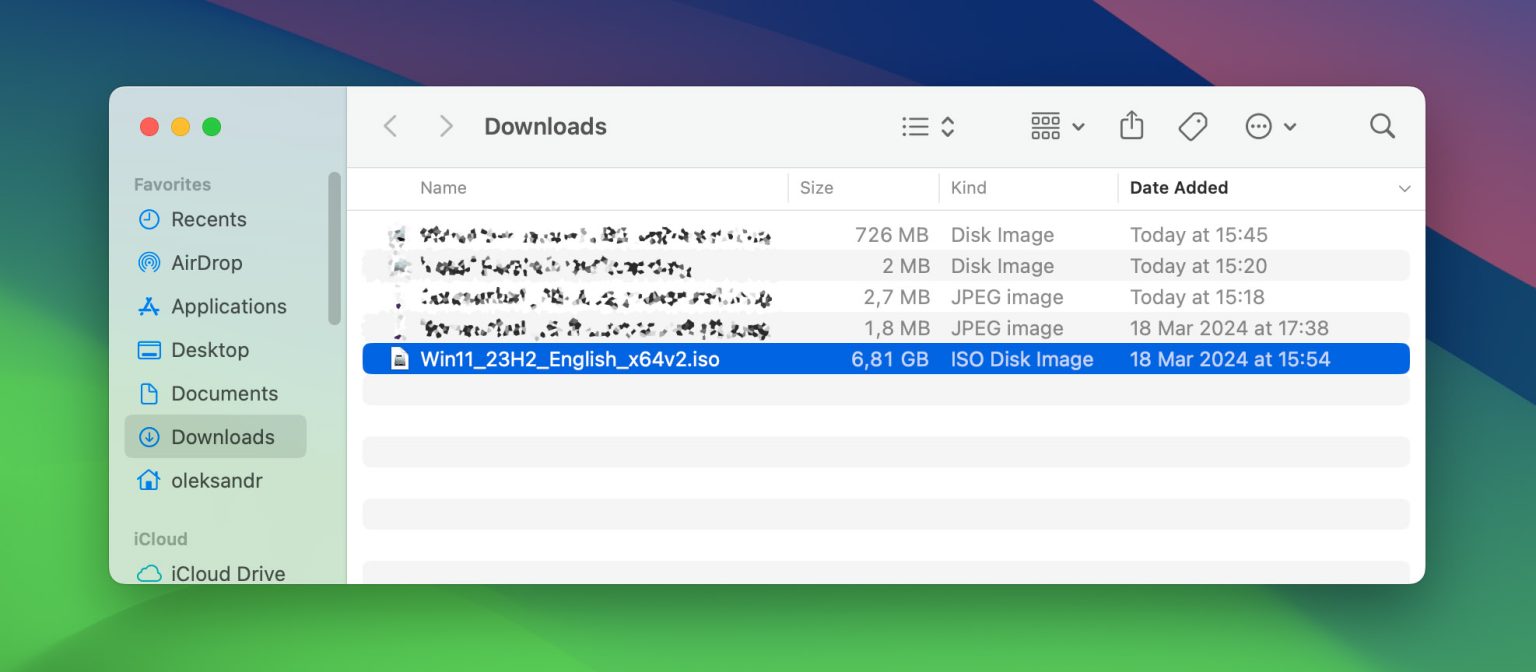
Task: Click the Edit Tags icon
Action: [1192, 126]
